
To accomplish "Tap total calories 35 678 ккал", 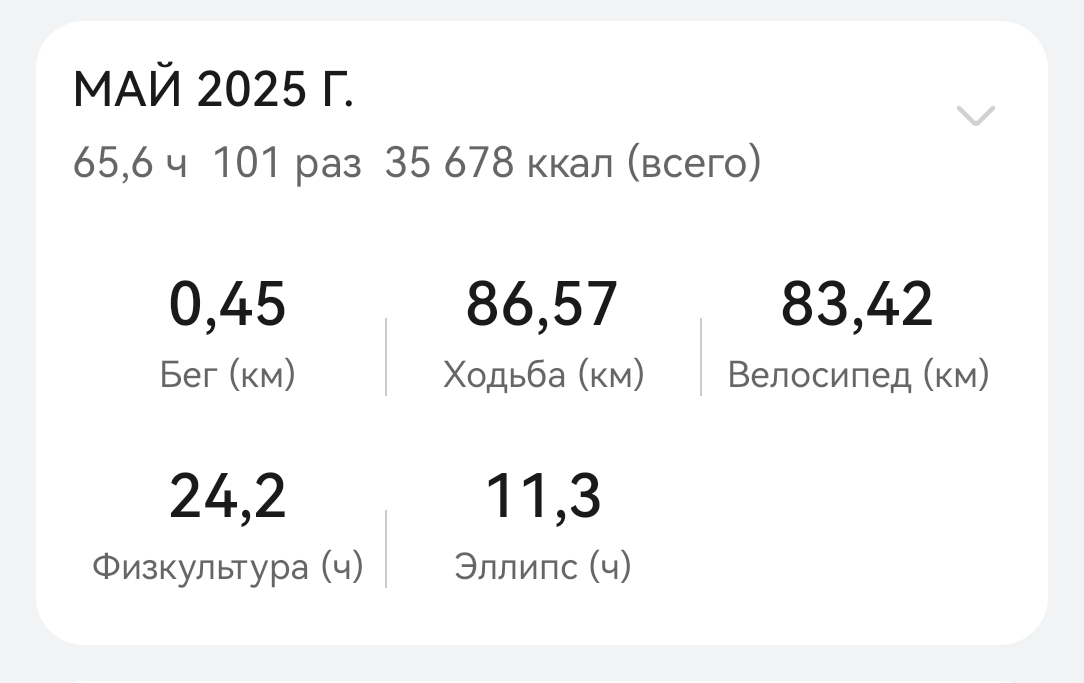I will pos(498,163).
